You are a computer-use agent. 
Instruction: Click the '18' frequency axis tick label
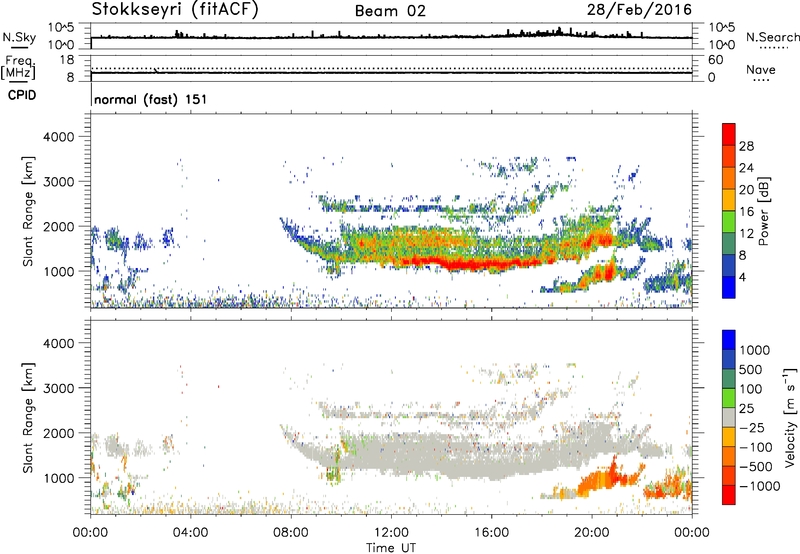point(67,60)
